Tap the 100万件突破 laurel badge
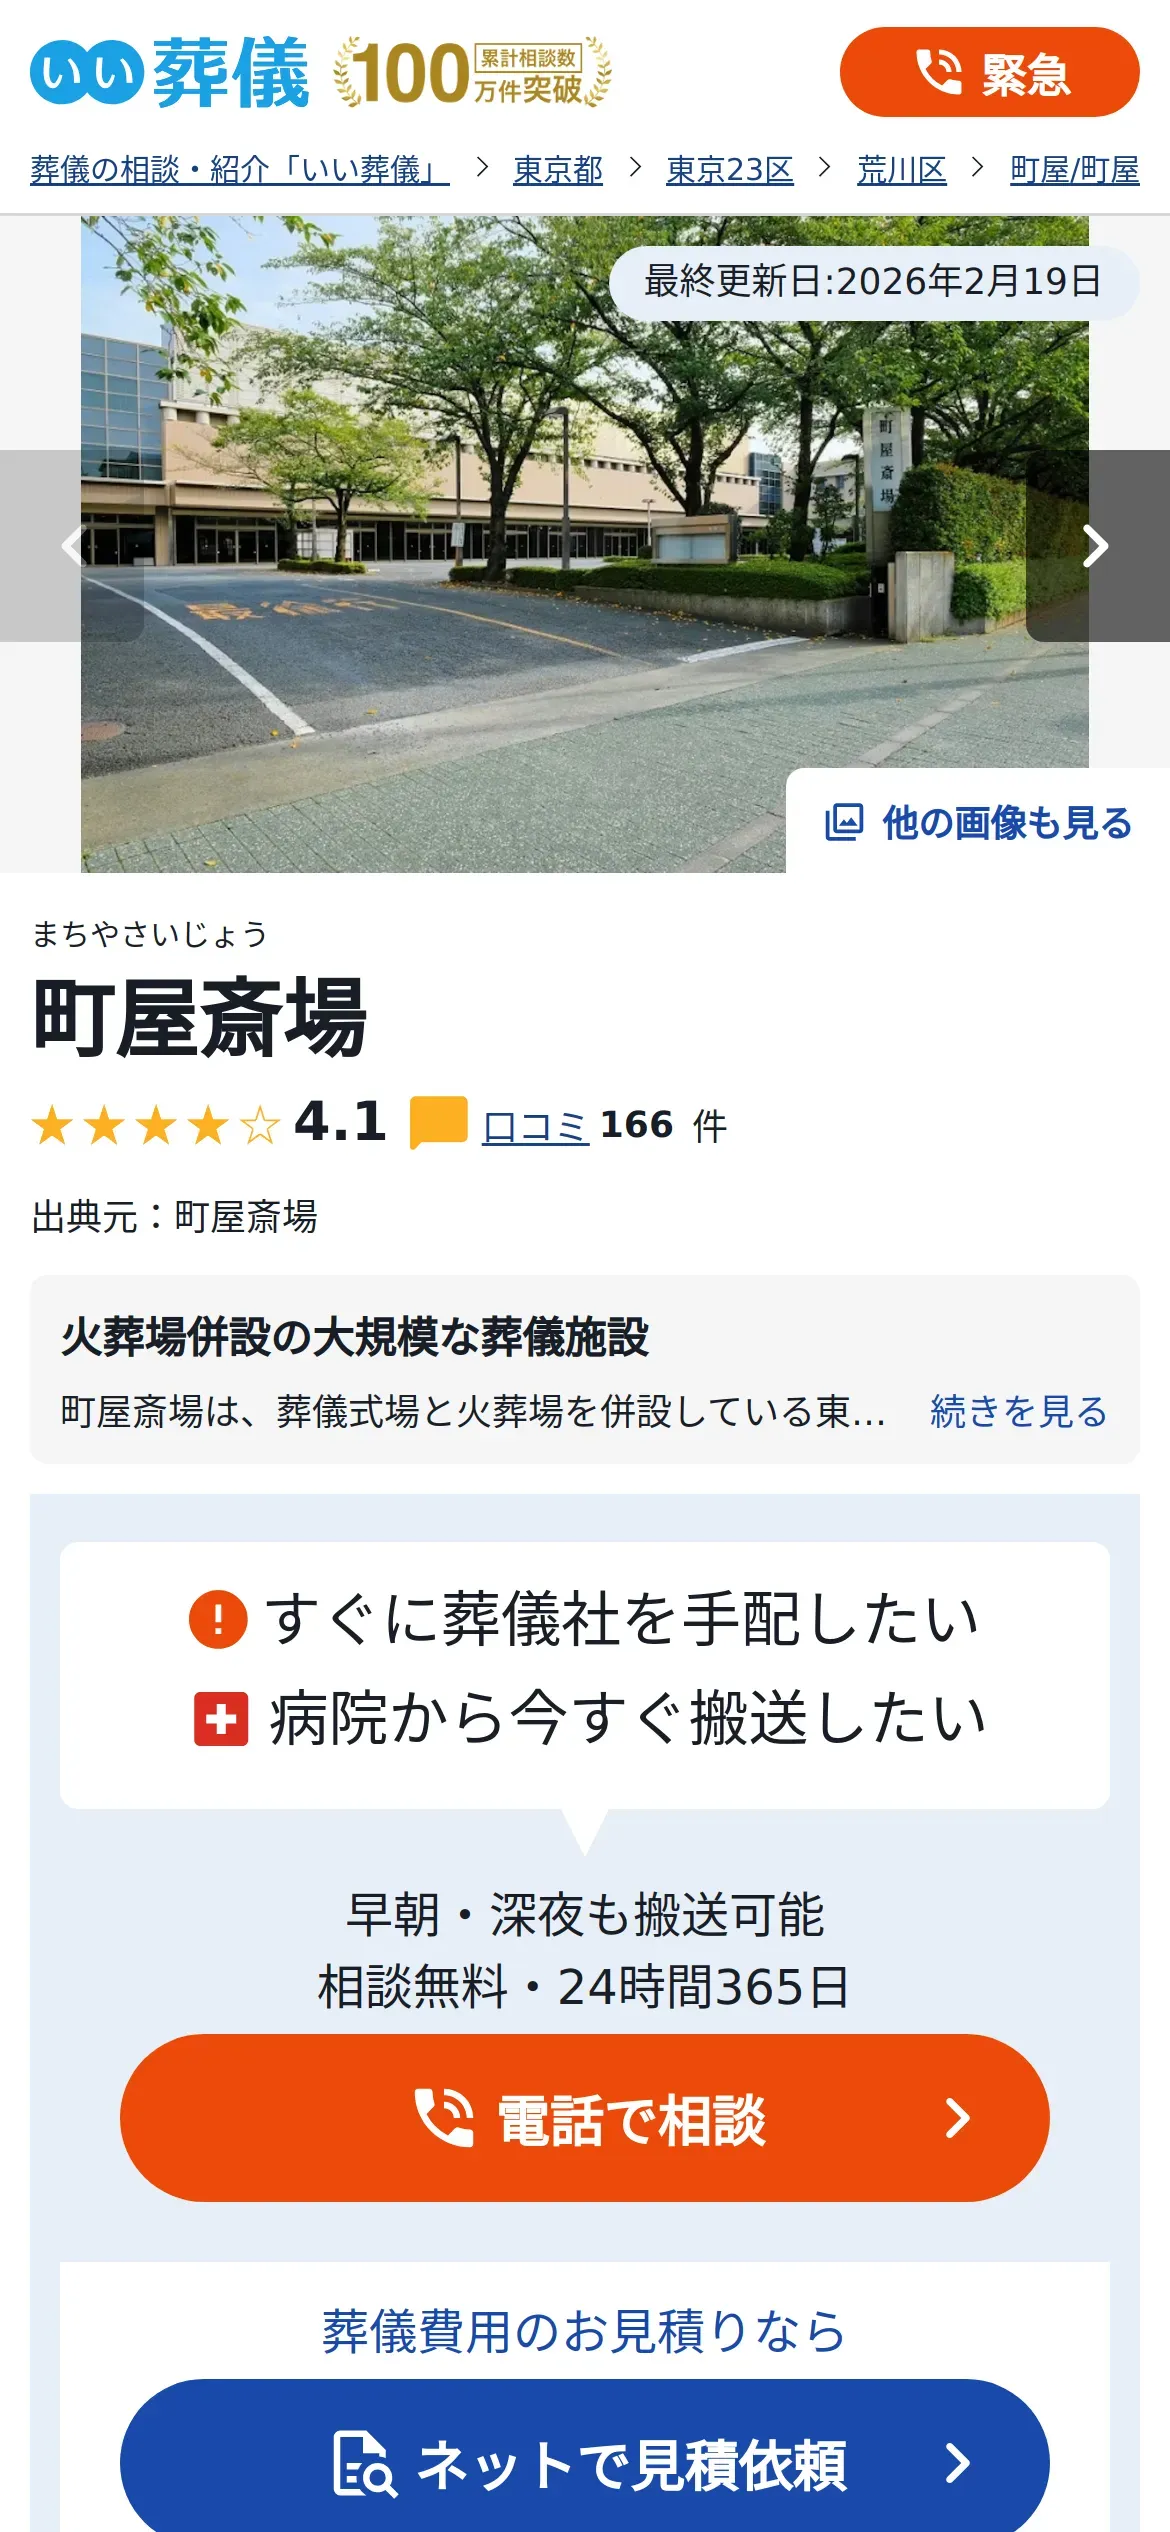This screenshot has width=1170, height=2532. tap(472, 72)
